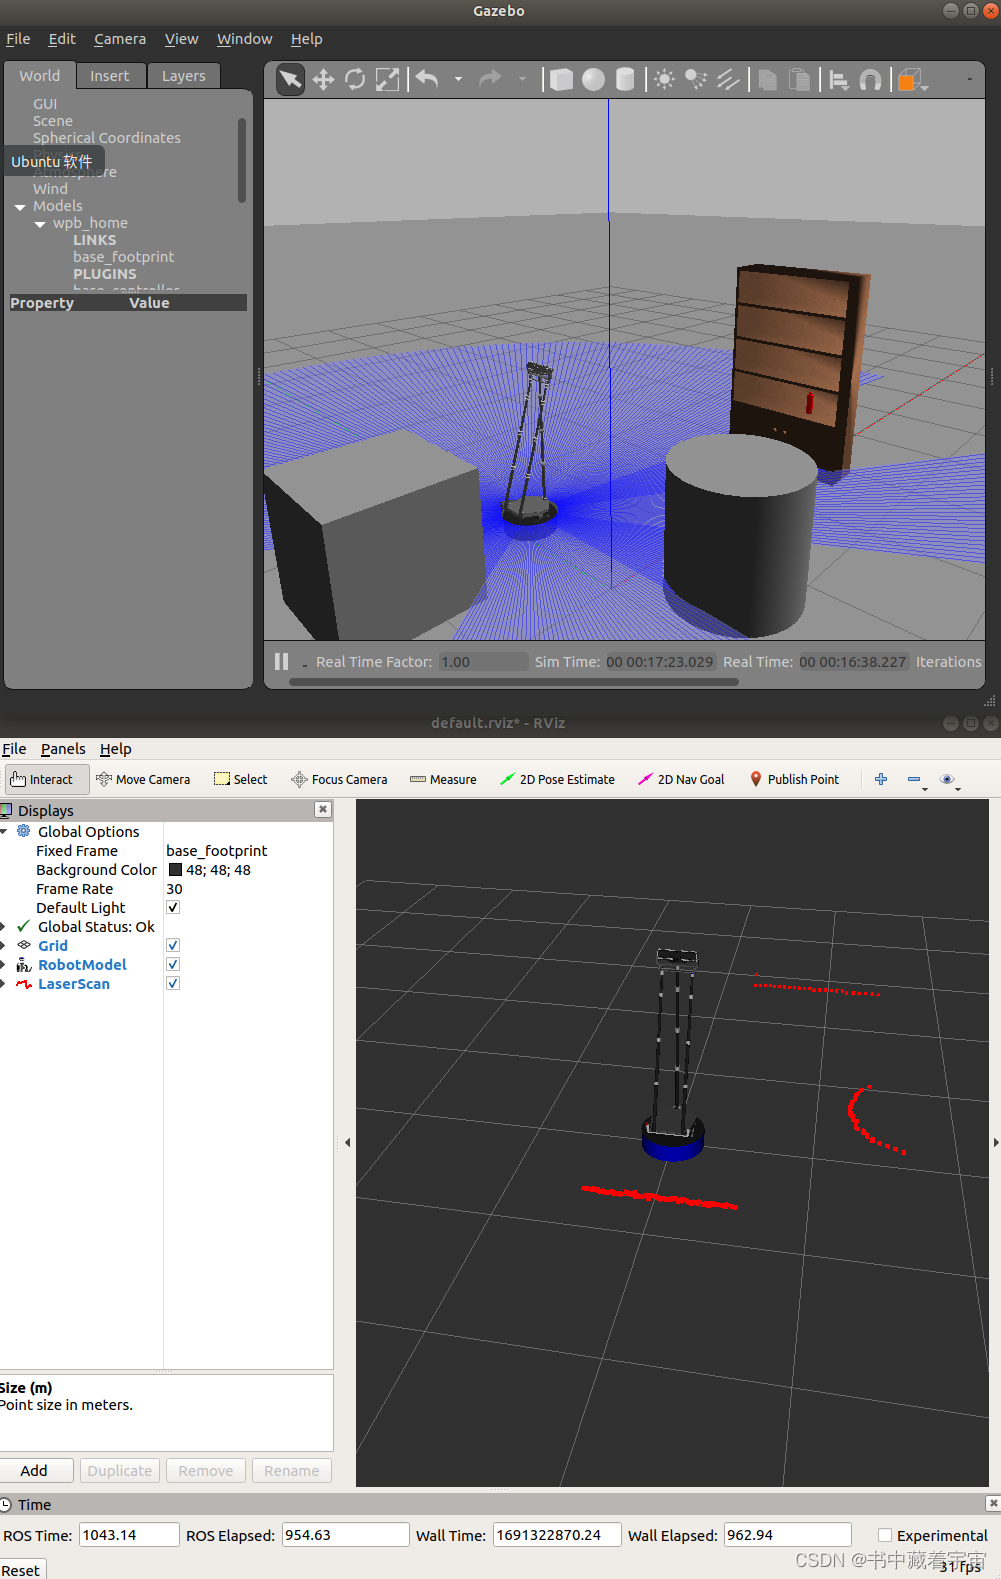
Task: Pause the Gazebo simulation
Action: [x=282, y=661]
